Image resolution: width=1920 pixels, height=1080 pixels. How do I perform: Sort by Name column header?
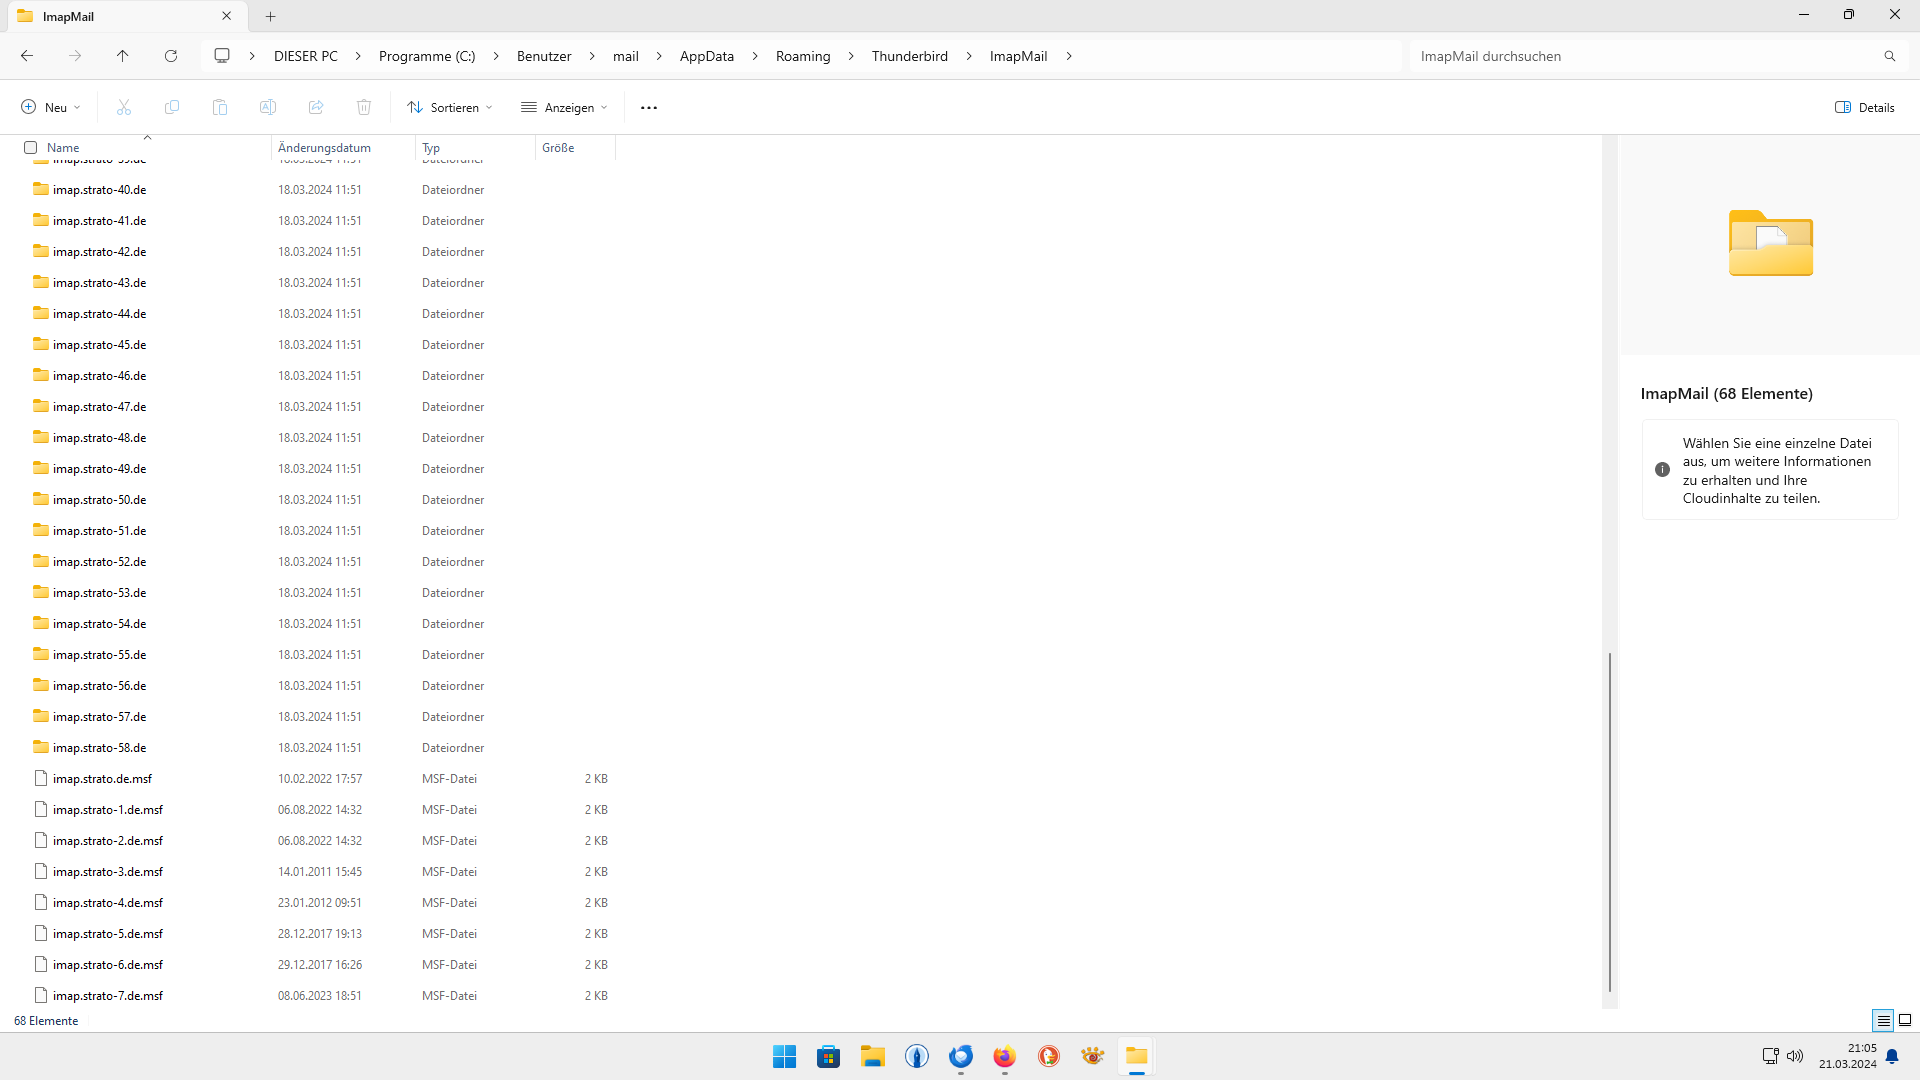tap(146, 147)
